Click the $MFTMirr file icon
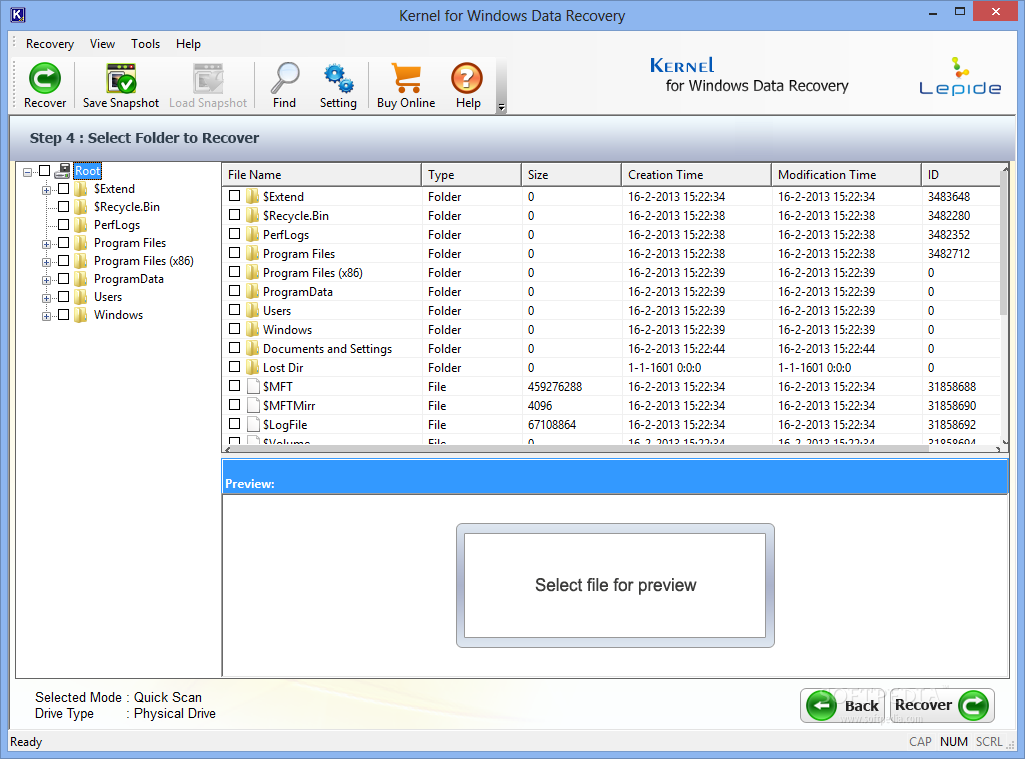This screenshot has height=759, width=1025. click(x=253, y=405)
